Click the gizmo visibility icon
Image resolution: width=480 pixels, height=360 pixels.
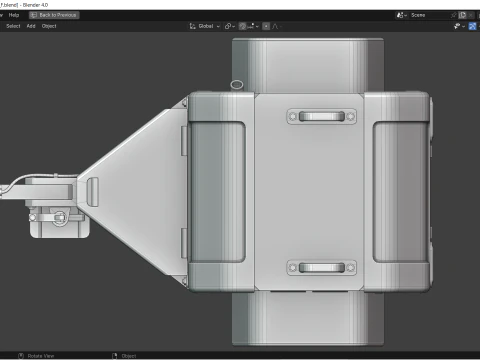coord(457,26)
